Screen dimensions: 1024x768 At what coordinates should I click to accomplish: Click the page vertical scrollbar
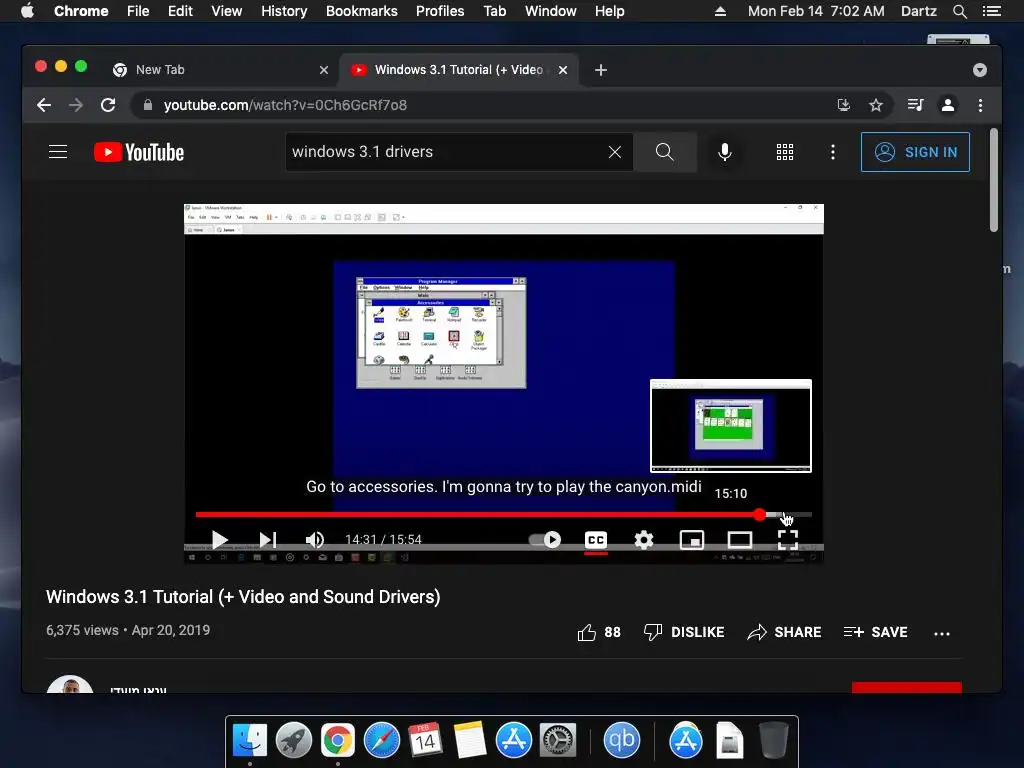coord(994,180)
